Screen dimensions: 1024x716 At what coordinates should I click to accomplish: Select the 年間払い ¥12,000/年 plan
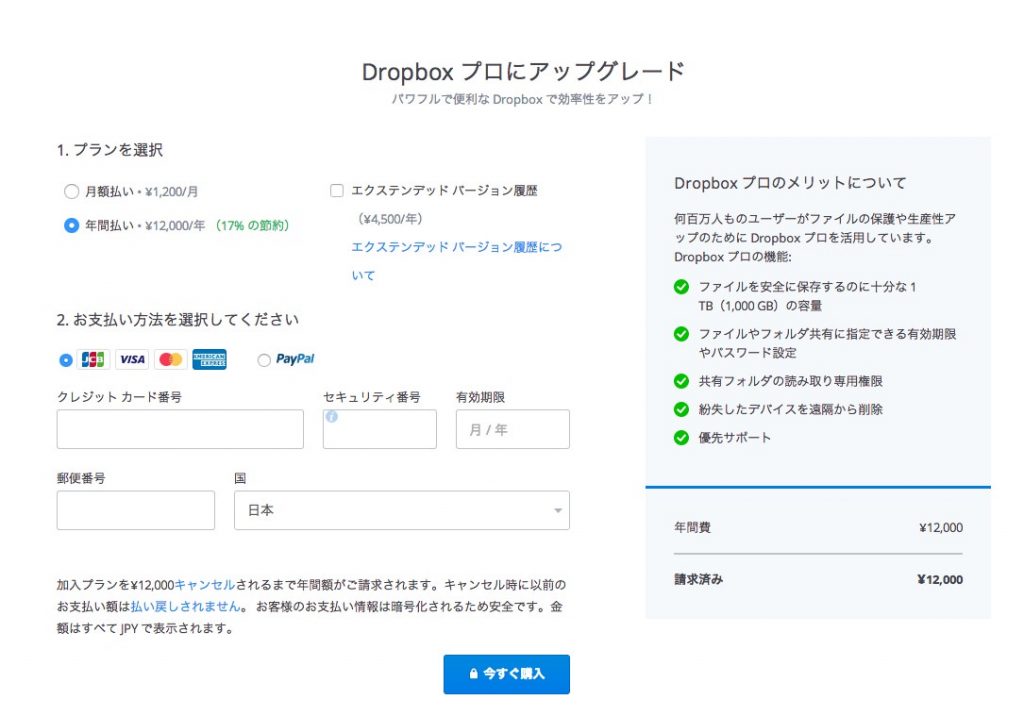pyautogui.click(x=71, y=225)
